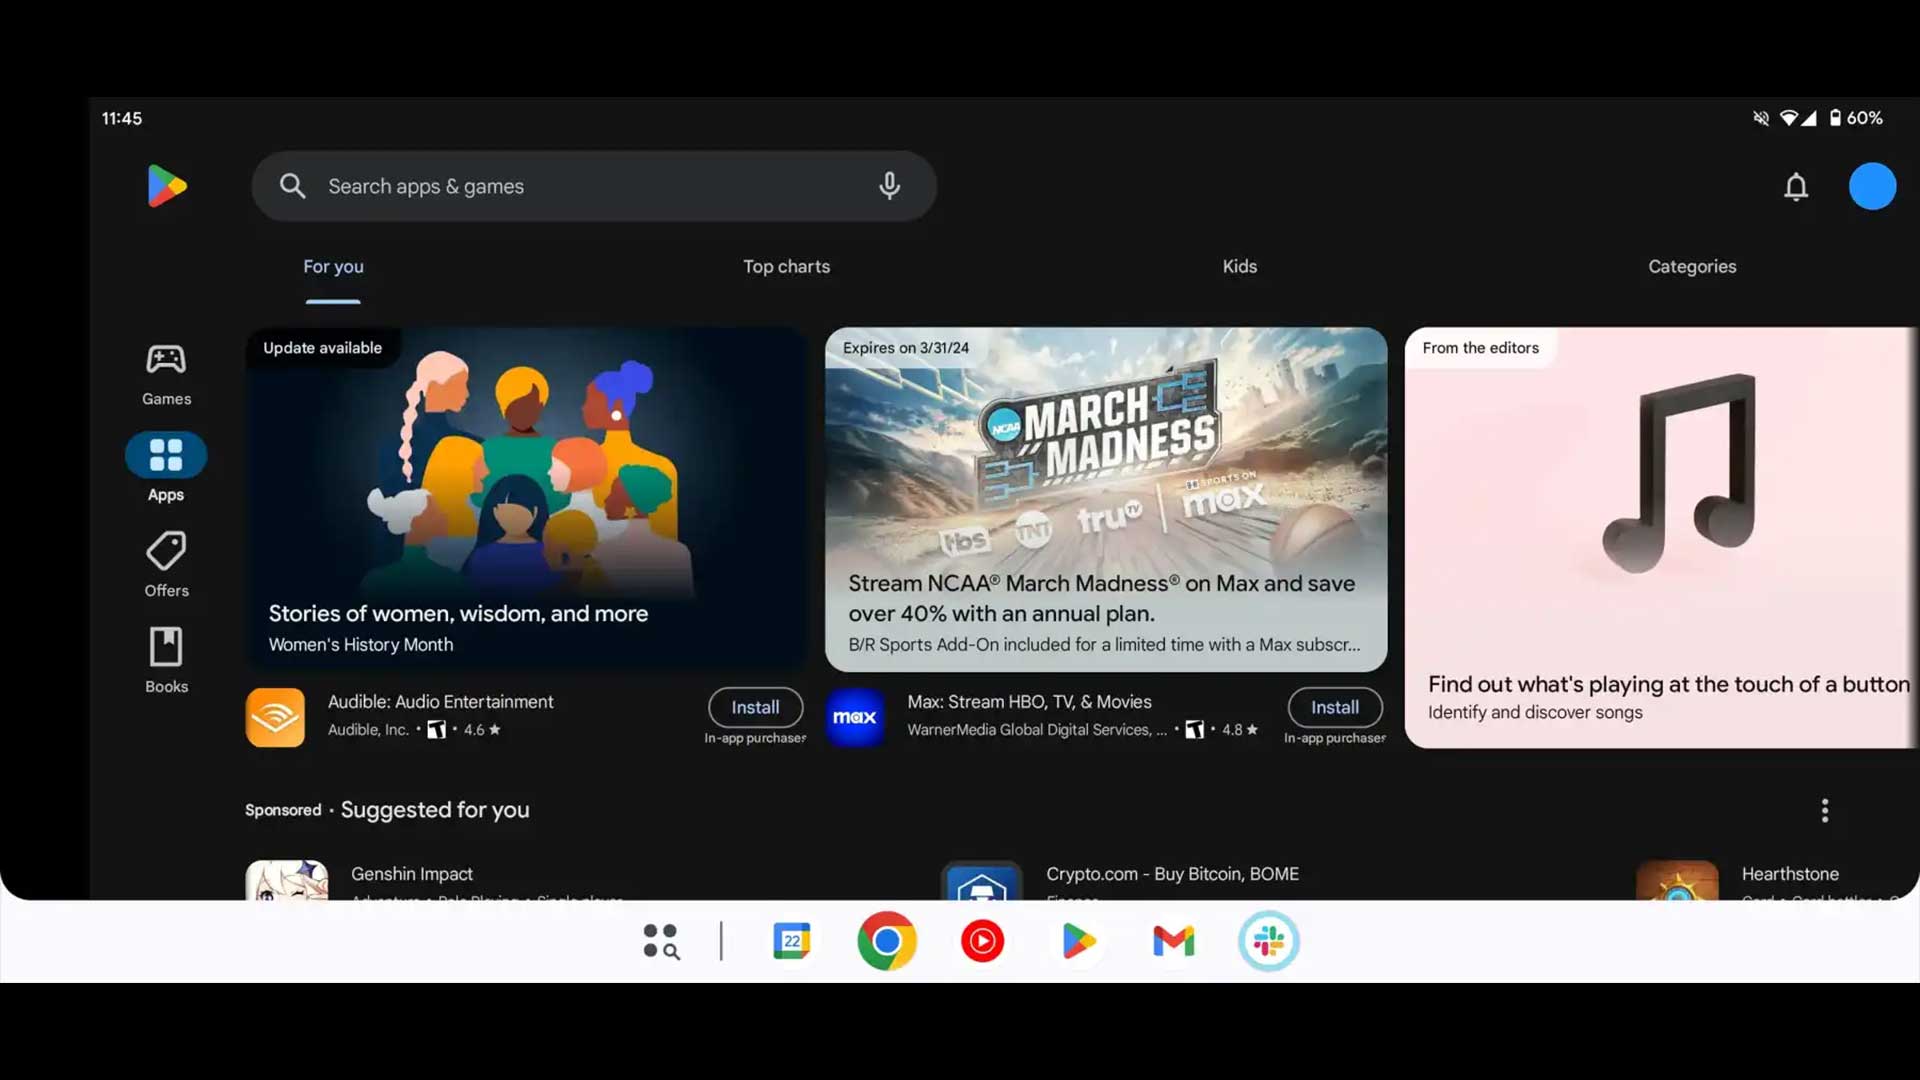Screen dimensions: 1920x1080
Task: Open Slack from the taskbar
Action: [x=1269, y=941]
